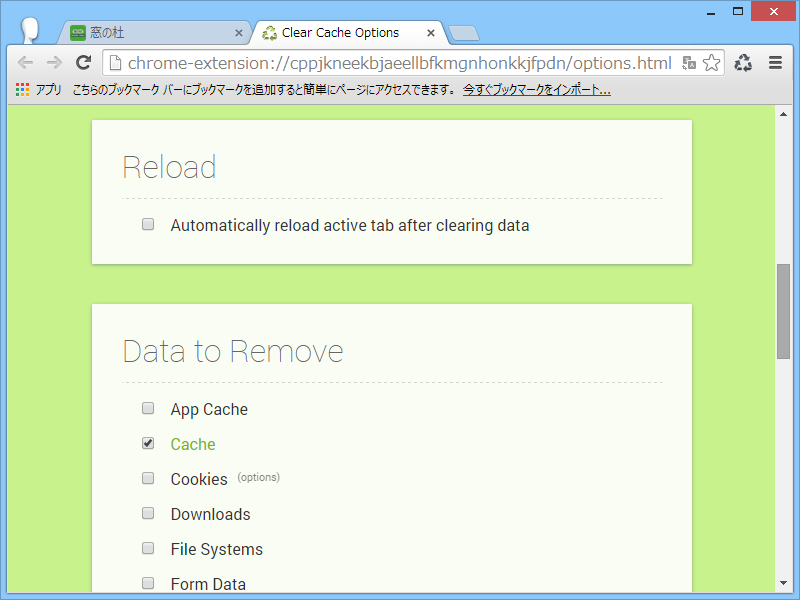
Task: Check the Form Data checkbox
Action: coord(148,583)
